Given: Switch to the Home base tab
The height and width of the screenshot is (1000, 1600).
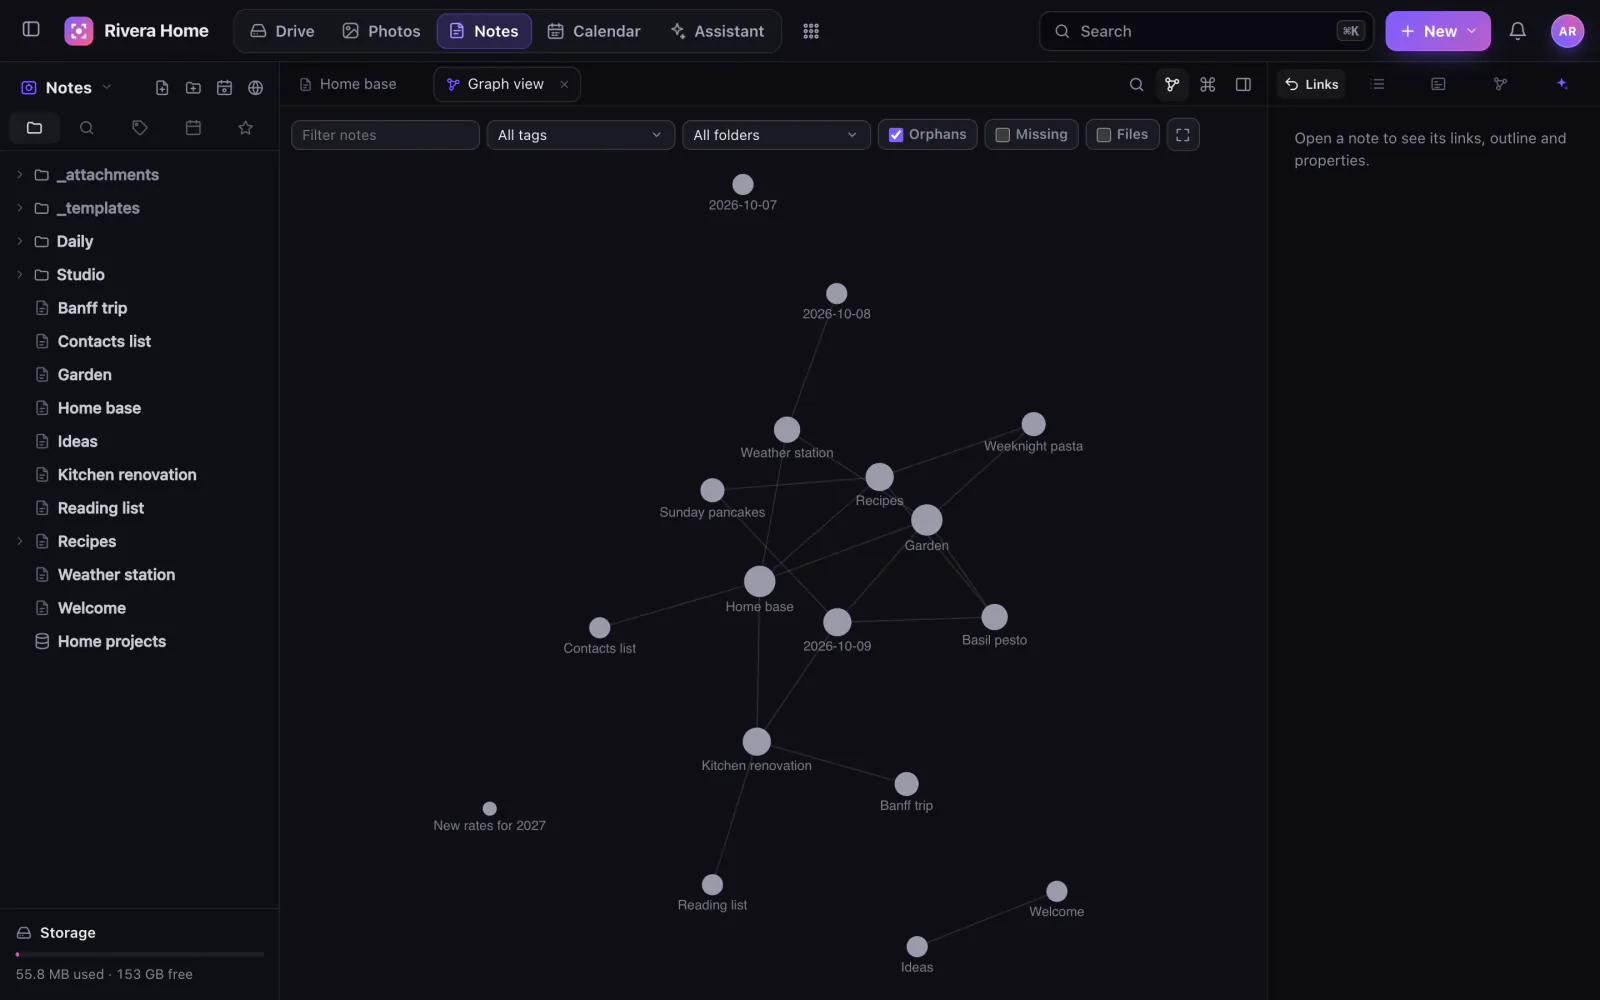Looking at the screenshot, I should [x=348, y=85].
